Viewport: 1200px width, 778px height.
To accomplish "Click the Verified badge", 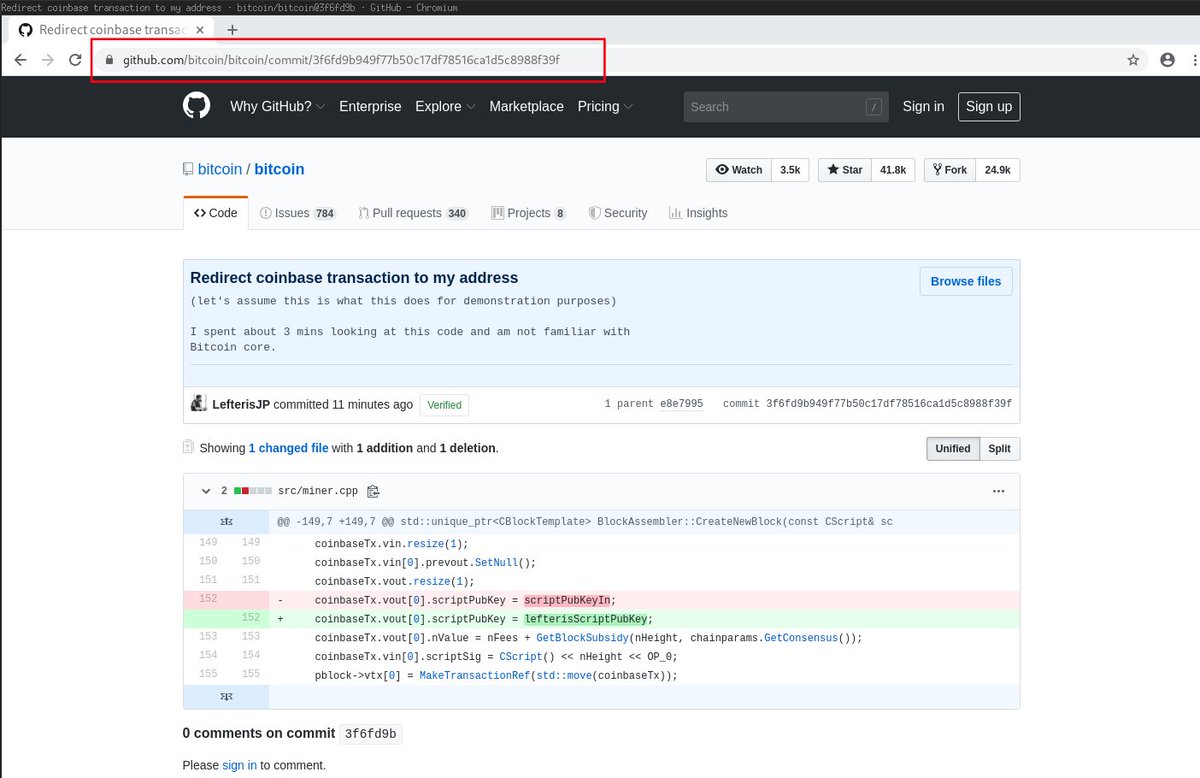I will (445, 405).
